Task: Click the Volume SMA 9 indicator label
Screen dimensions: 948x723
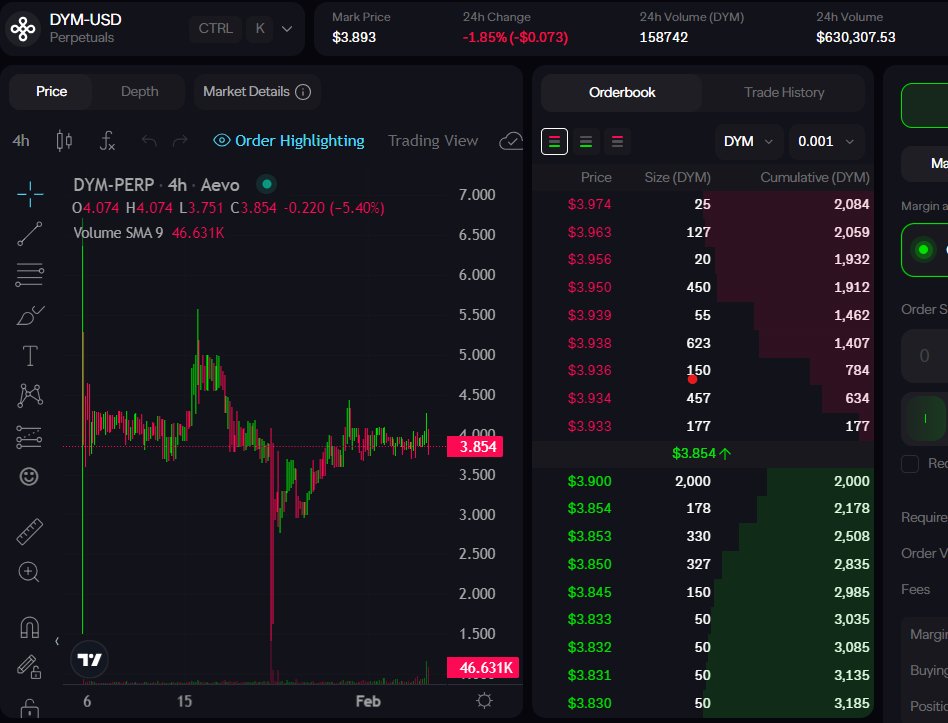Action: [118, 233]
